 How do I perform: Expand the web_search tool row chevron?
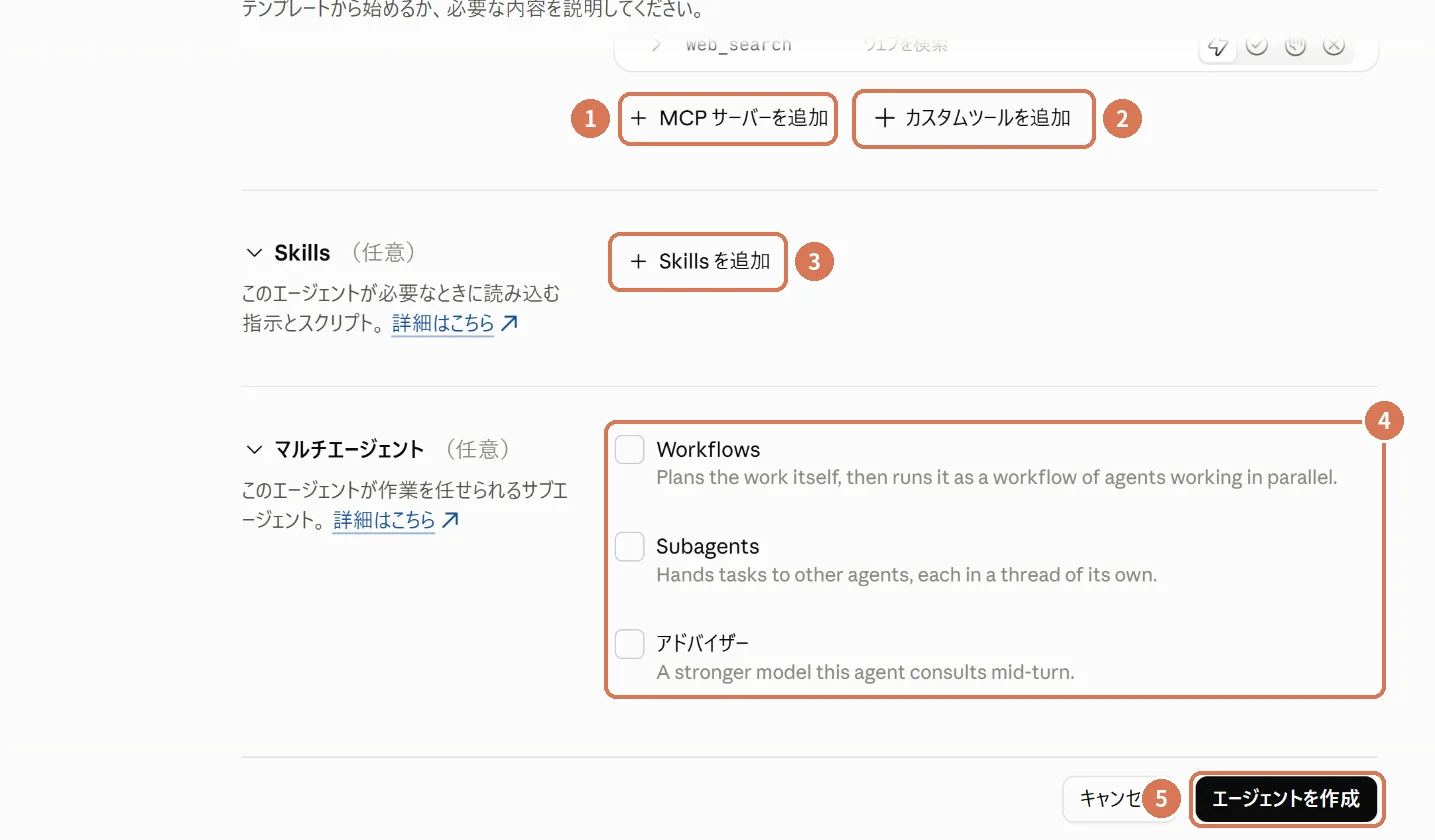click(x=656, y=45)
